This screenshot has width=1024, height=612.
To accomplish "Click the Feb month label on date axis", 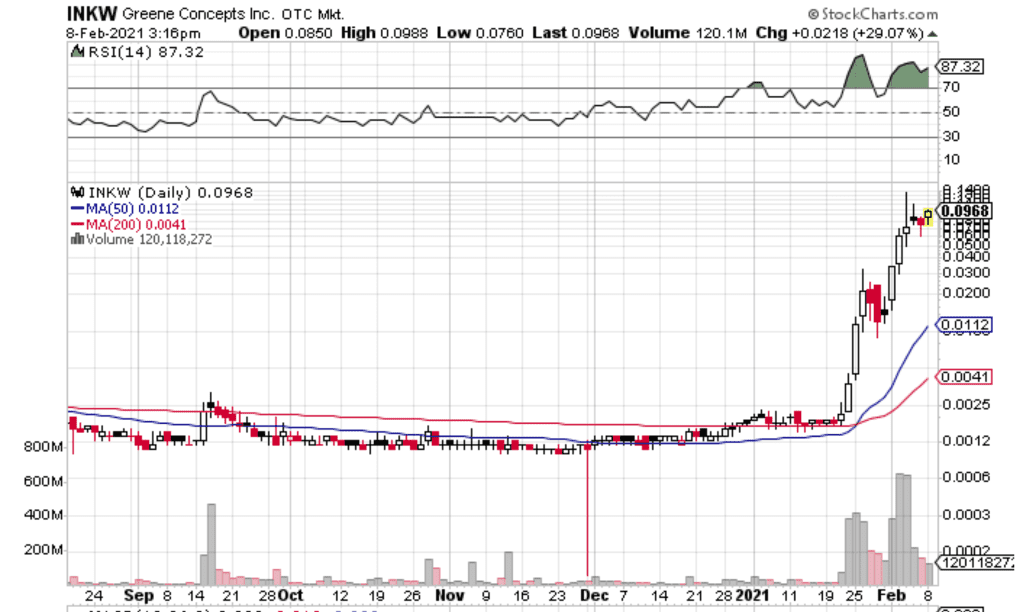I will (891, 596).
